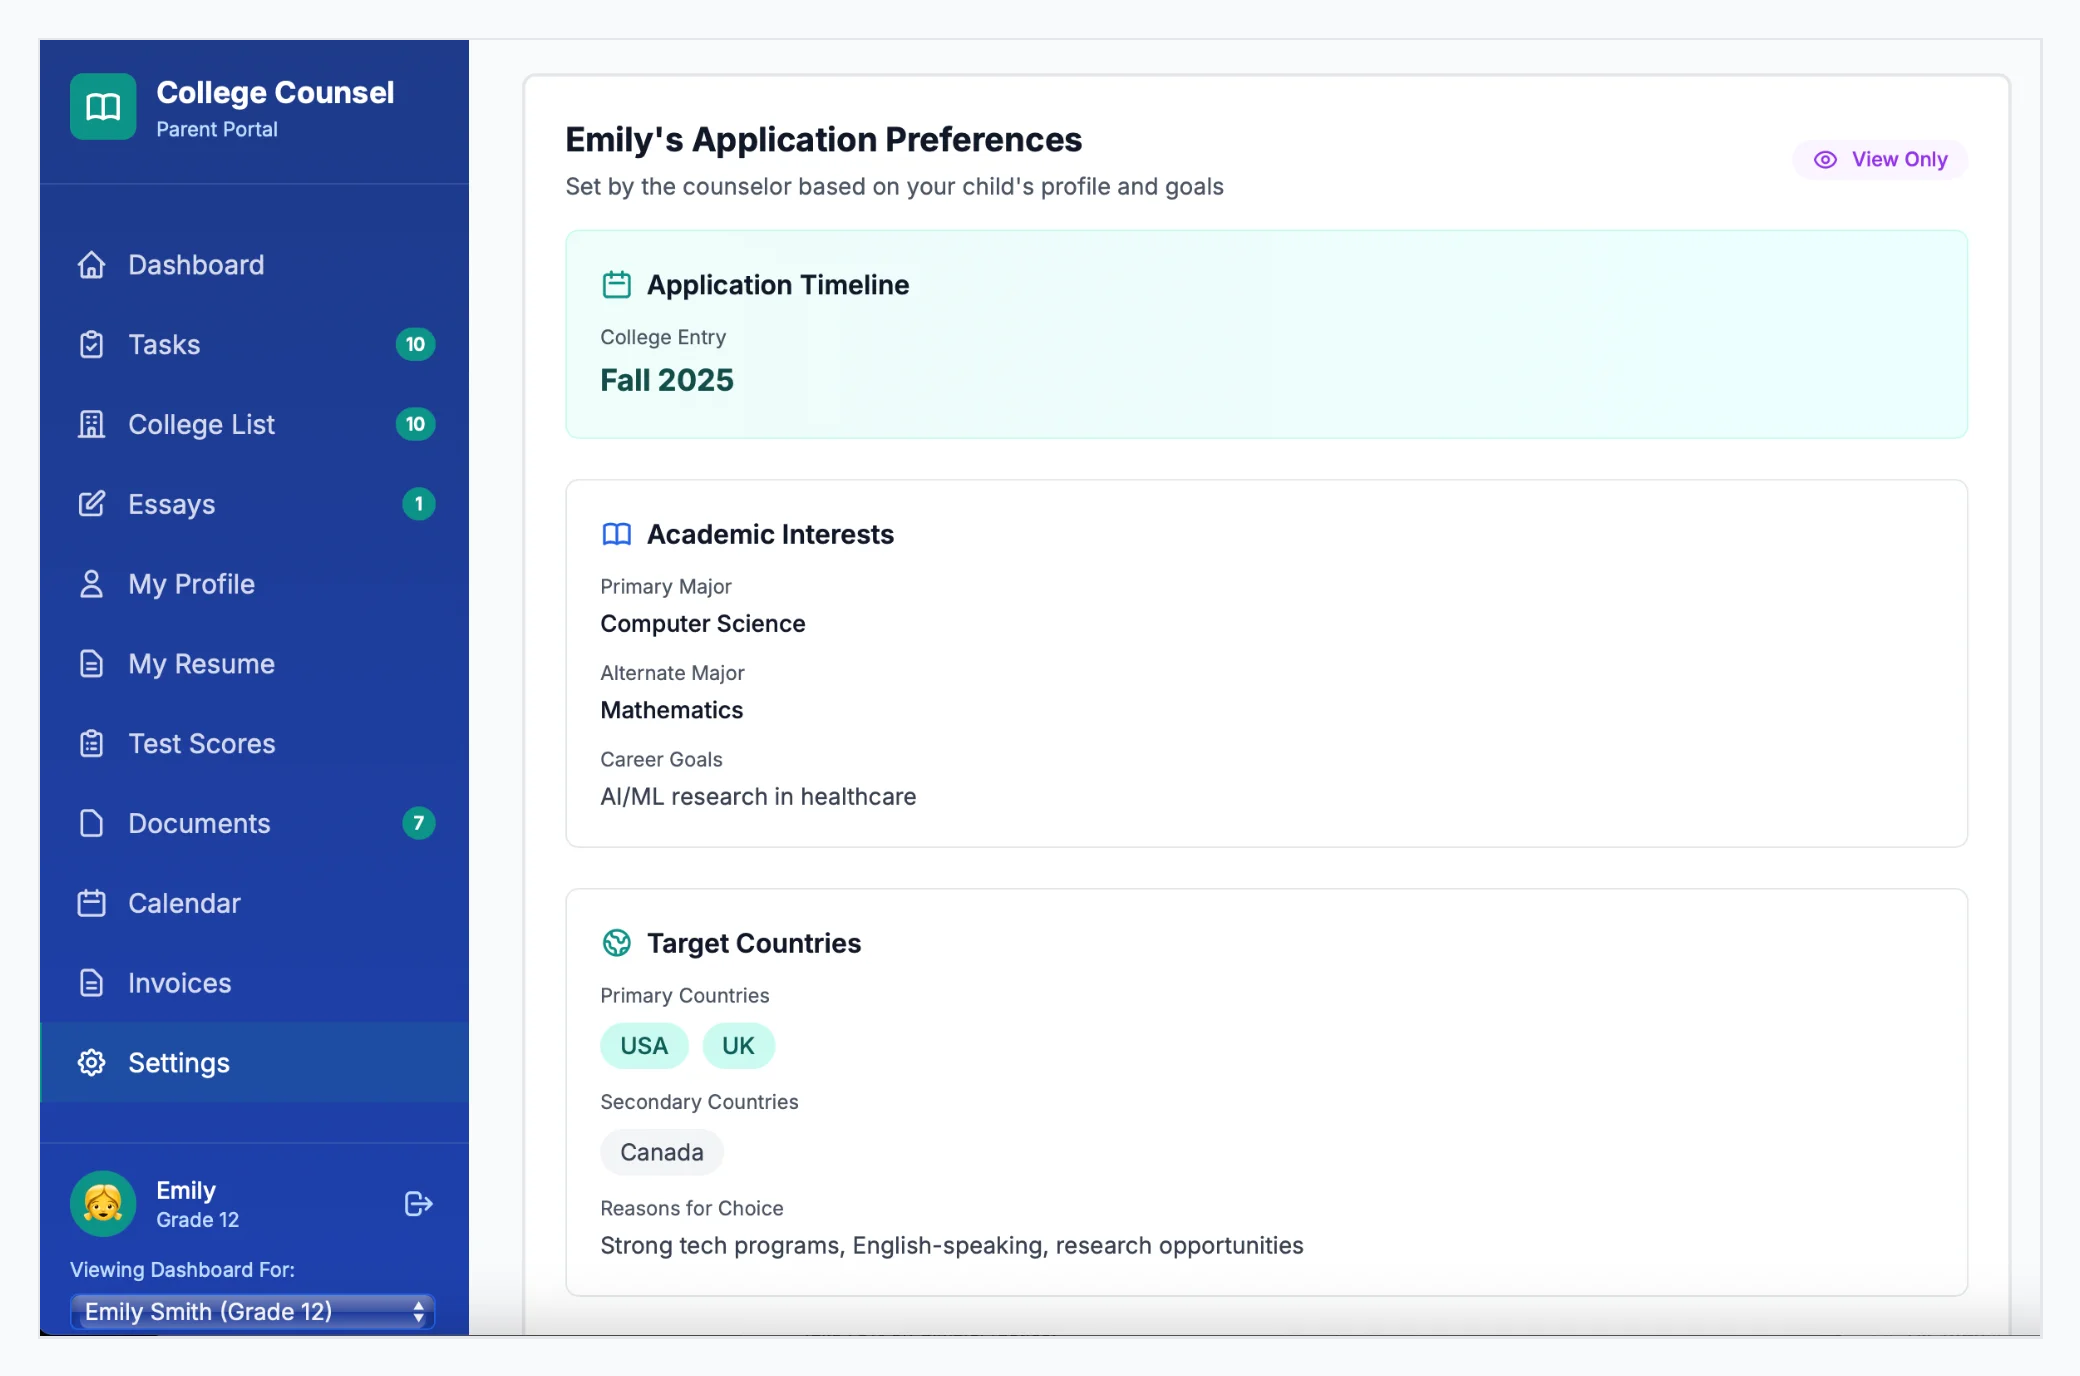Image resolution: width=2080 pixels, height=1376 pixels.
Task: Click the College List building icon
Action: point(92,425)
